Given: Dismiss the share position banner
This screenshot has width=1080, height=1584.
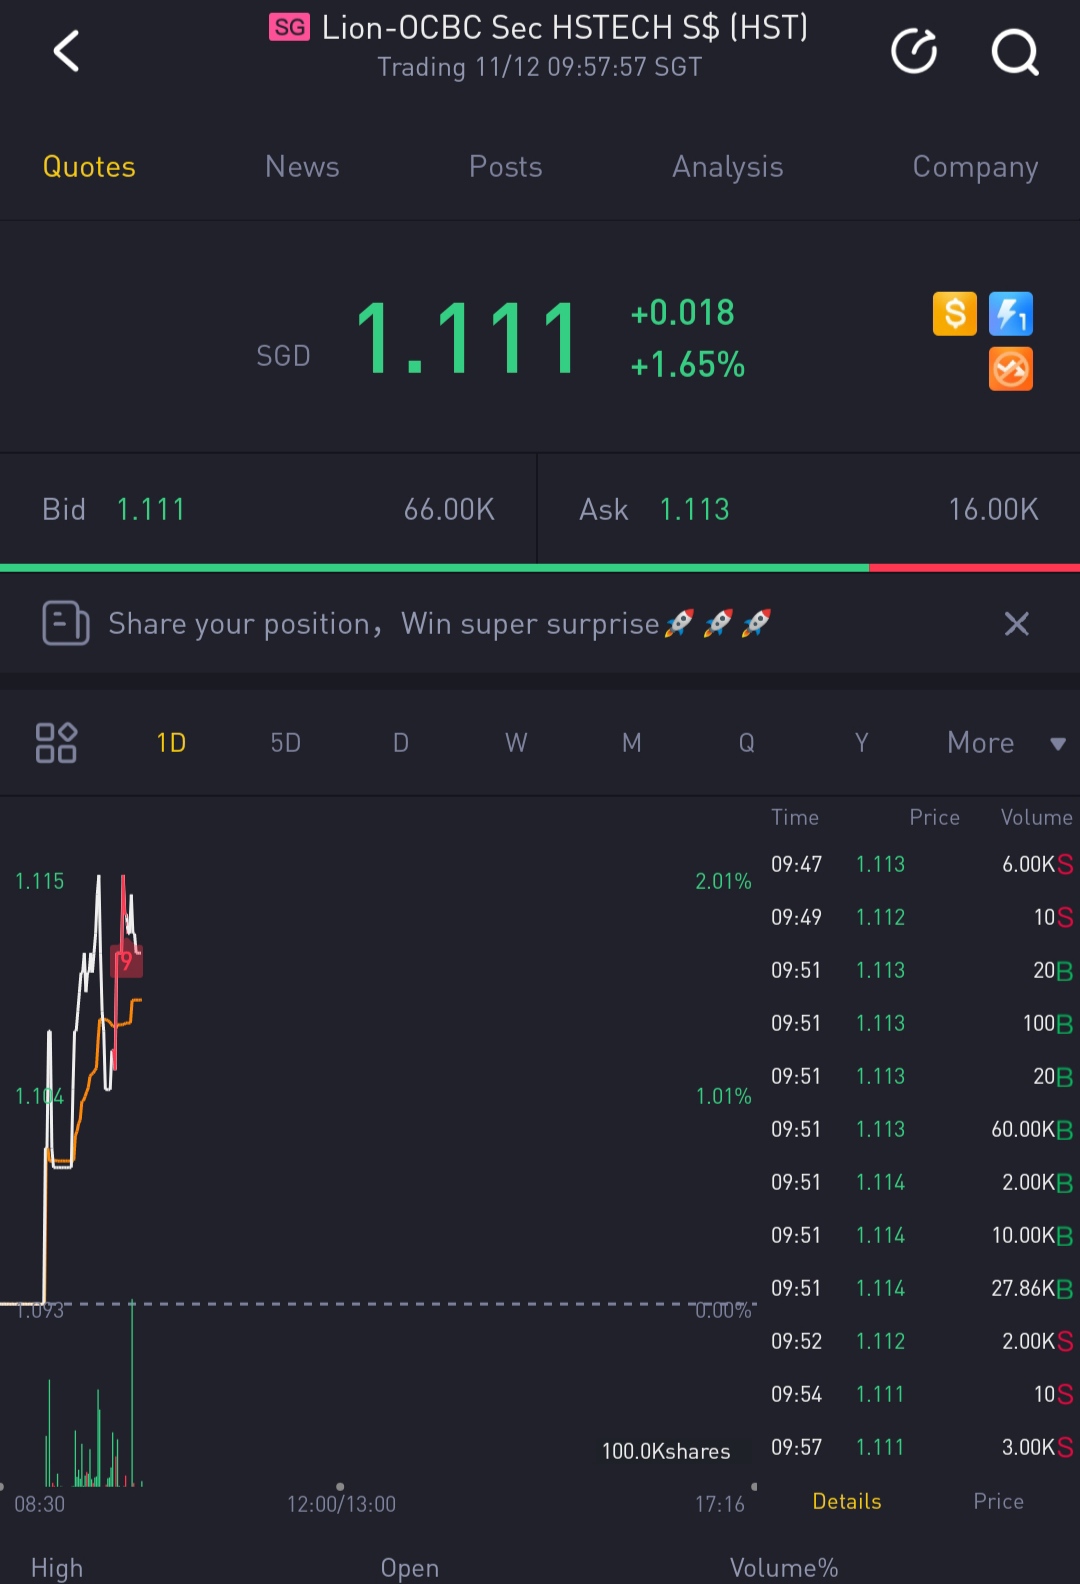Looking at the screenshot, I should pos(1016,624).
